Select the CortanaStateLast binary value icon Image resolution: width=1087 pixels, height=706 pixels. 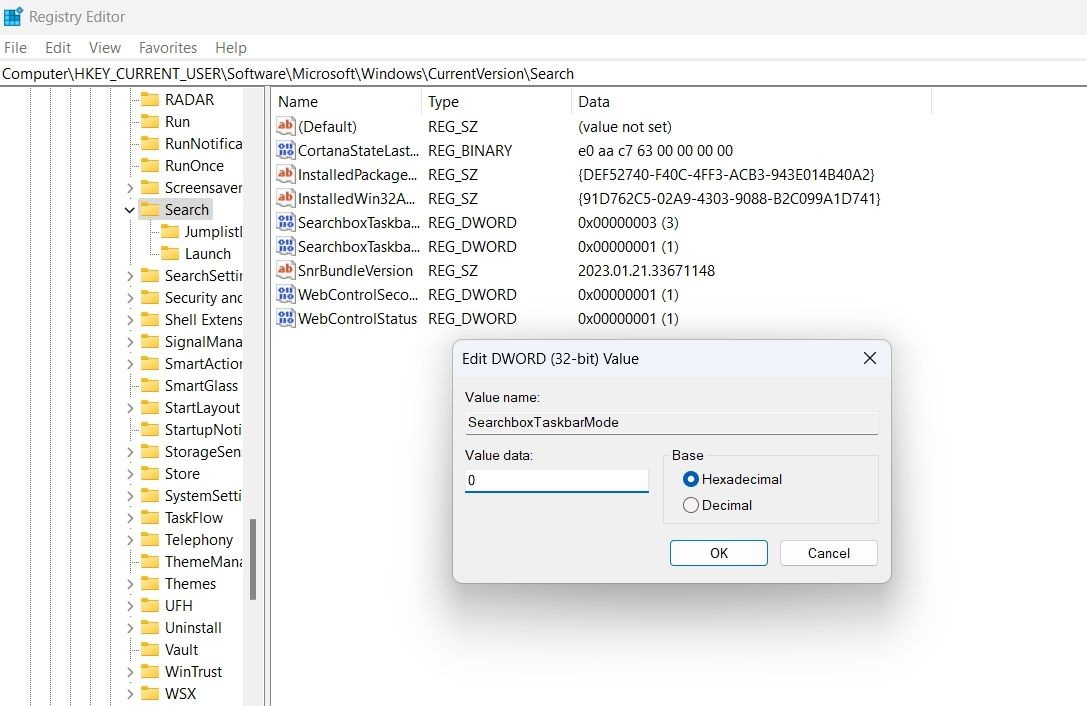click(x=286, y=150)
